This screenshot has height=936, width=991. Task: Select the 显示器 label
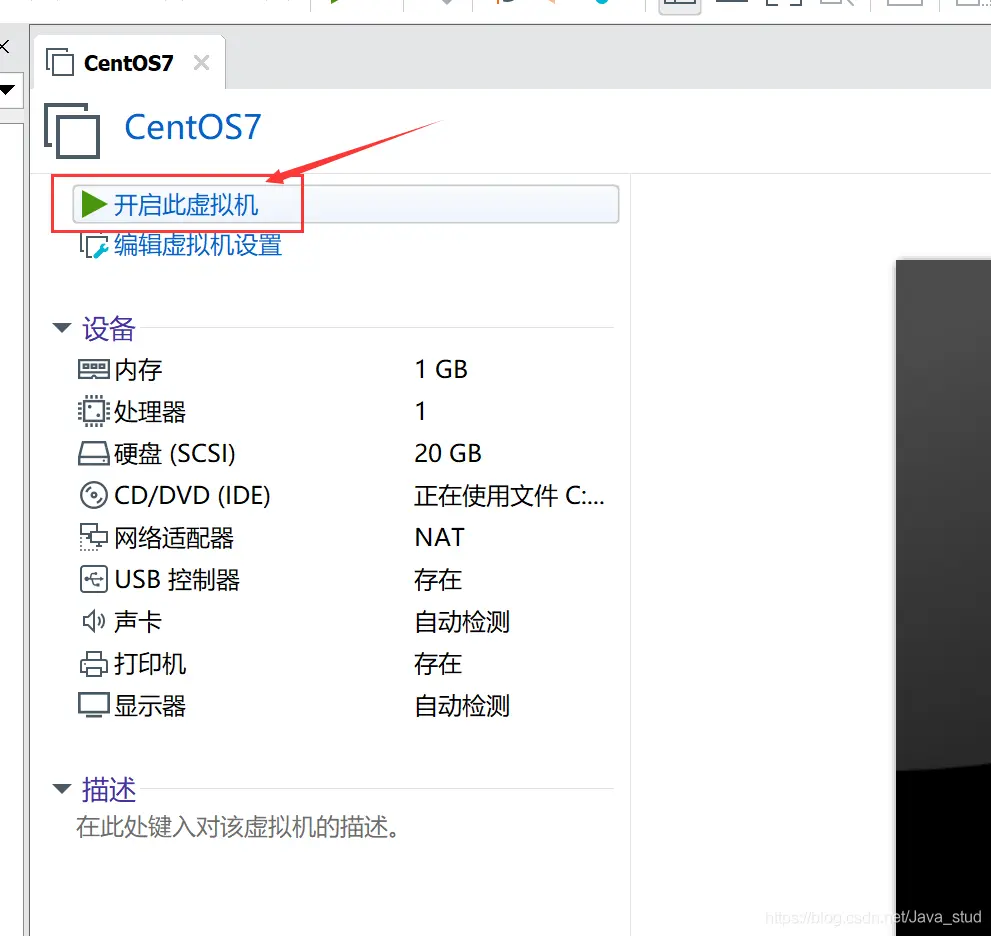pyautogui.click(x=150, y=706)
